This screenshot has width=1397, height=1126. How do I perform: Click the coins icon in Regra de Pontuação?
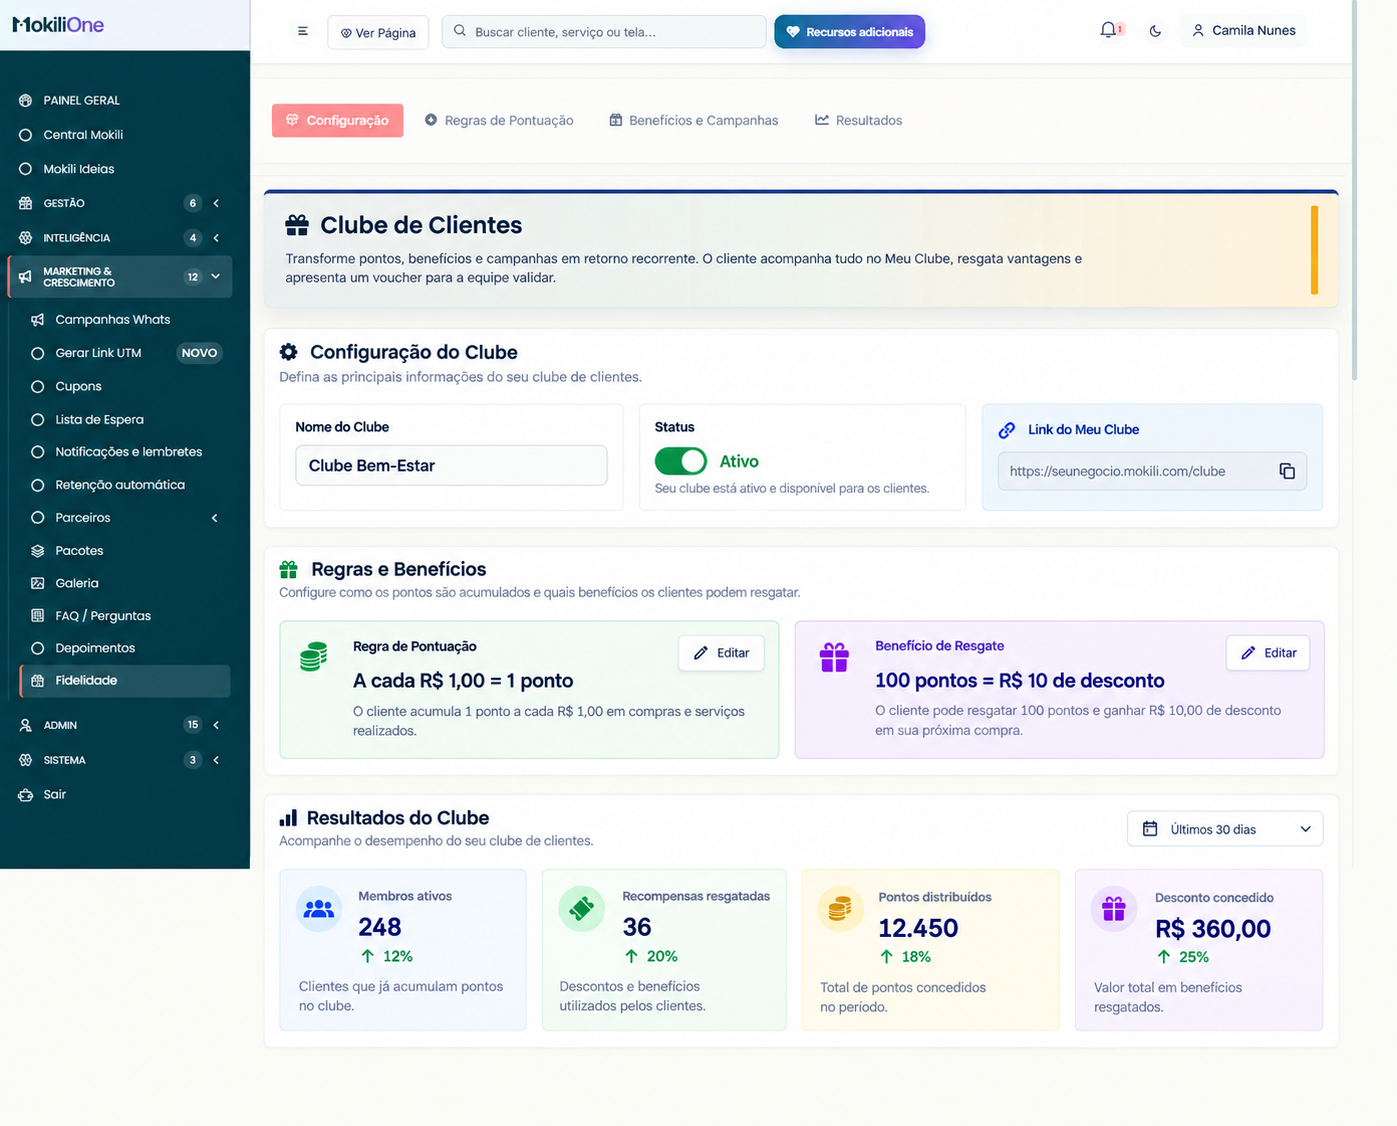(314, 657)
